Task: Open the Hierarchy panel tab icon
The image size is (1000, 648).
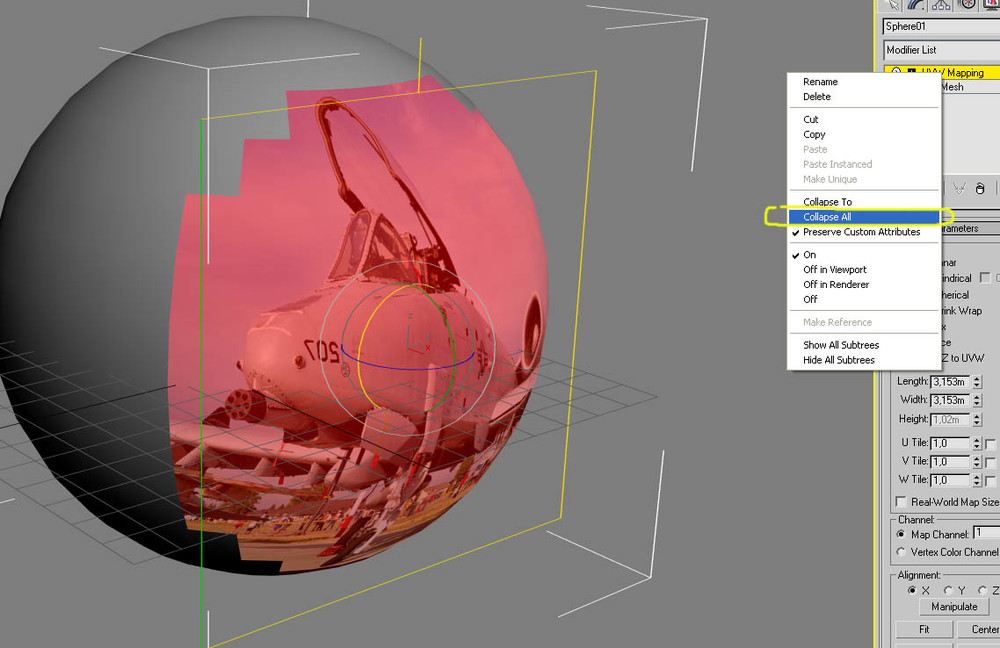Action: click(941, 4)
